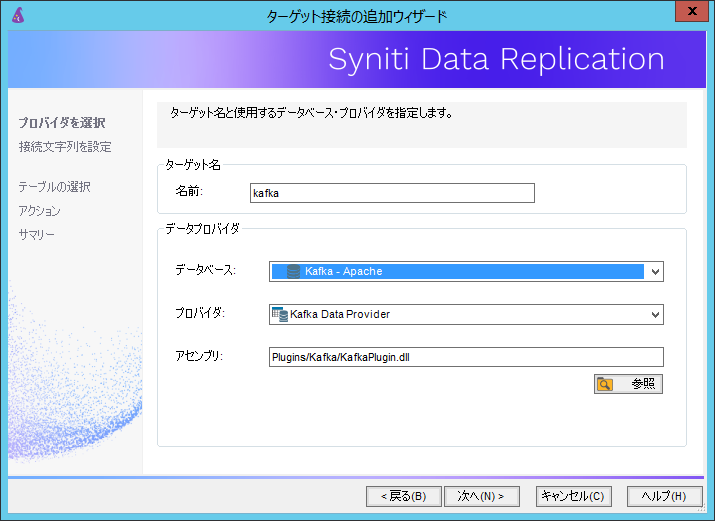715x521 pixels.
Task: Open help with ヘルプ(H) button
Action: (664, 496)
